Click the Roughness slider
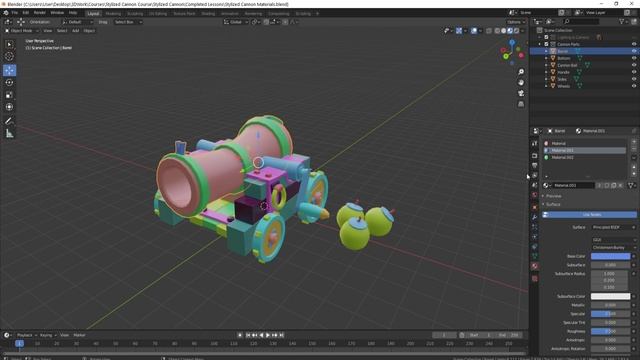640x360 pixels. (x=610, y=331)
